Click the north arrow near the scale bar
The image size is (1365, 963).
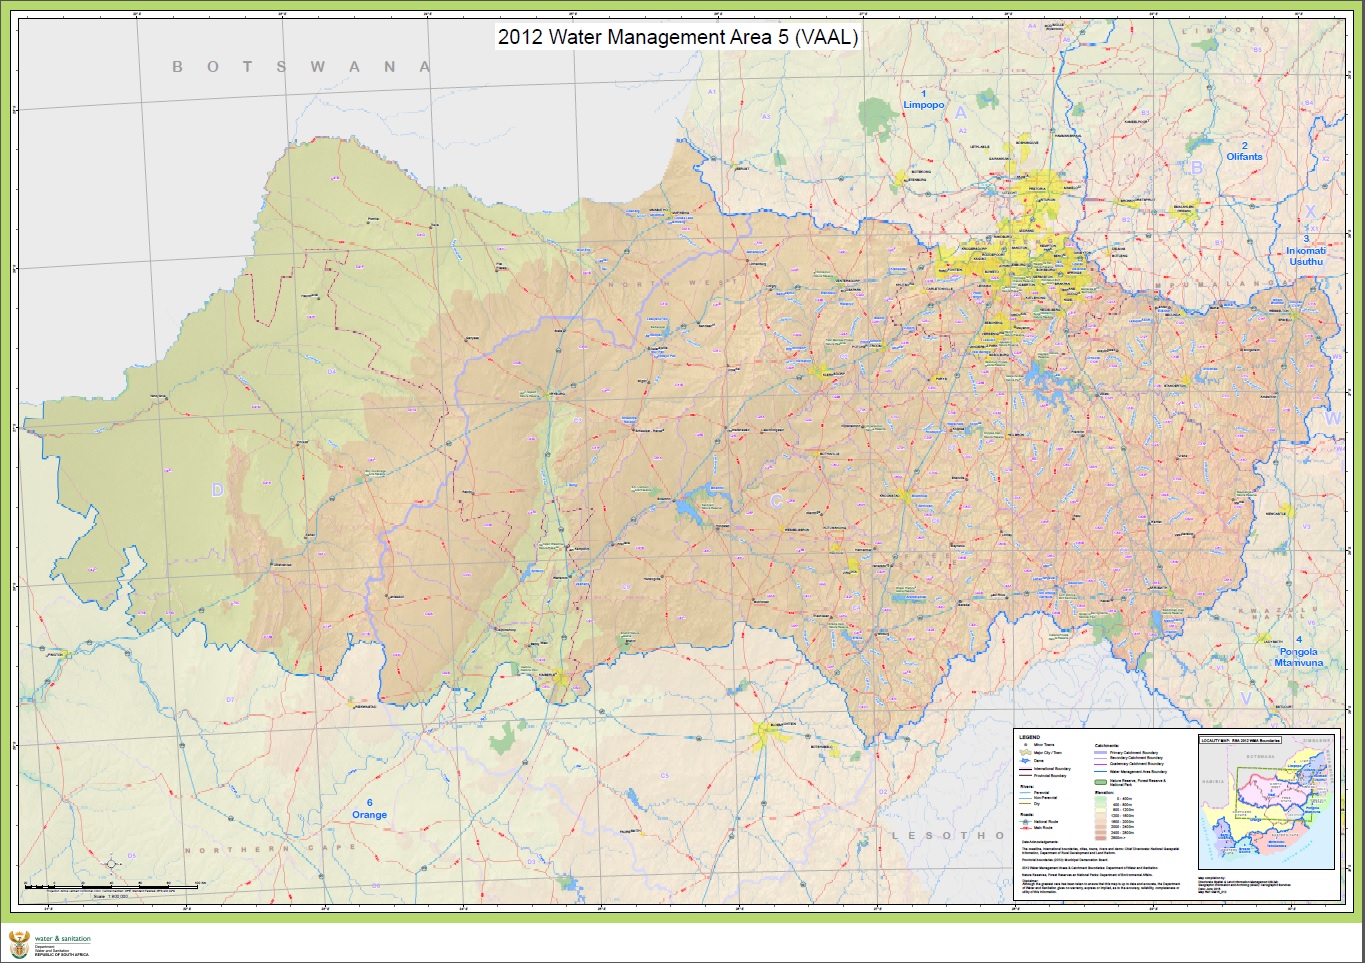[110, 861]
